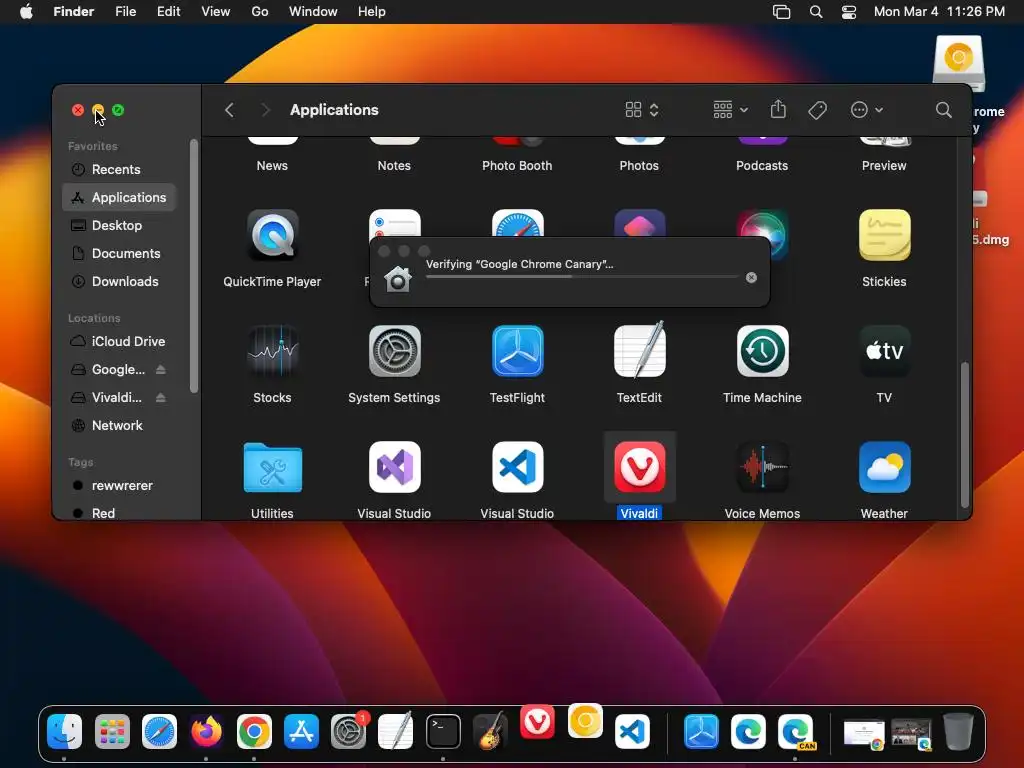The height and width of the screenshot is (768, 1024).
Task: Eject the Google disk in sidebar
Action: pyautogui.click(x=161, y=370)
